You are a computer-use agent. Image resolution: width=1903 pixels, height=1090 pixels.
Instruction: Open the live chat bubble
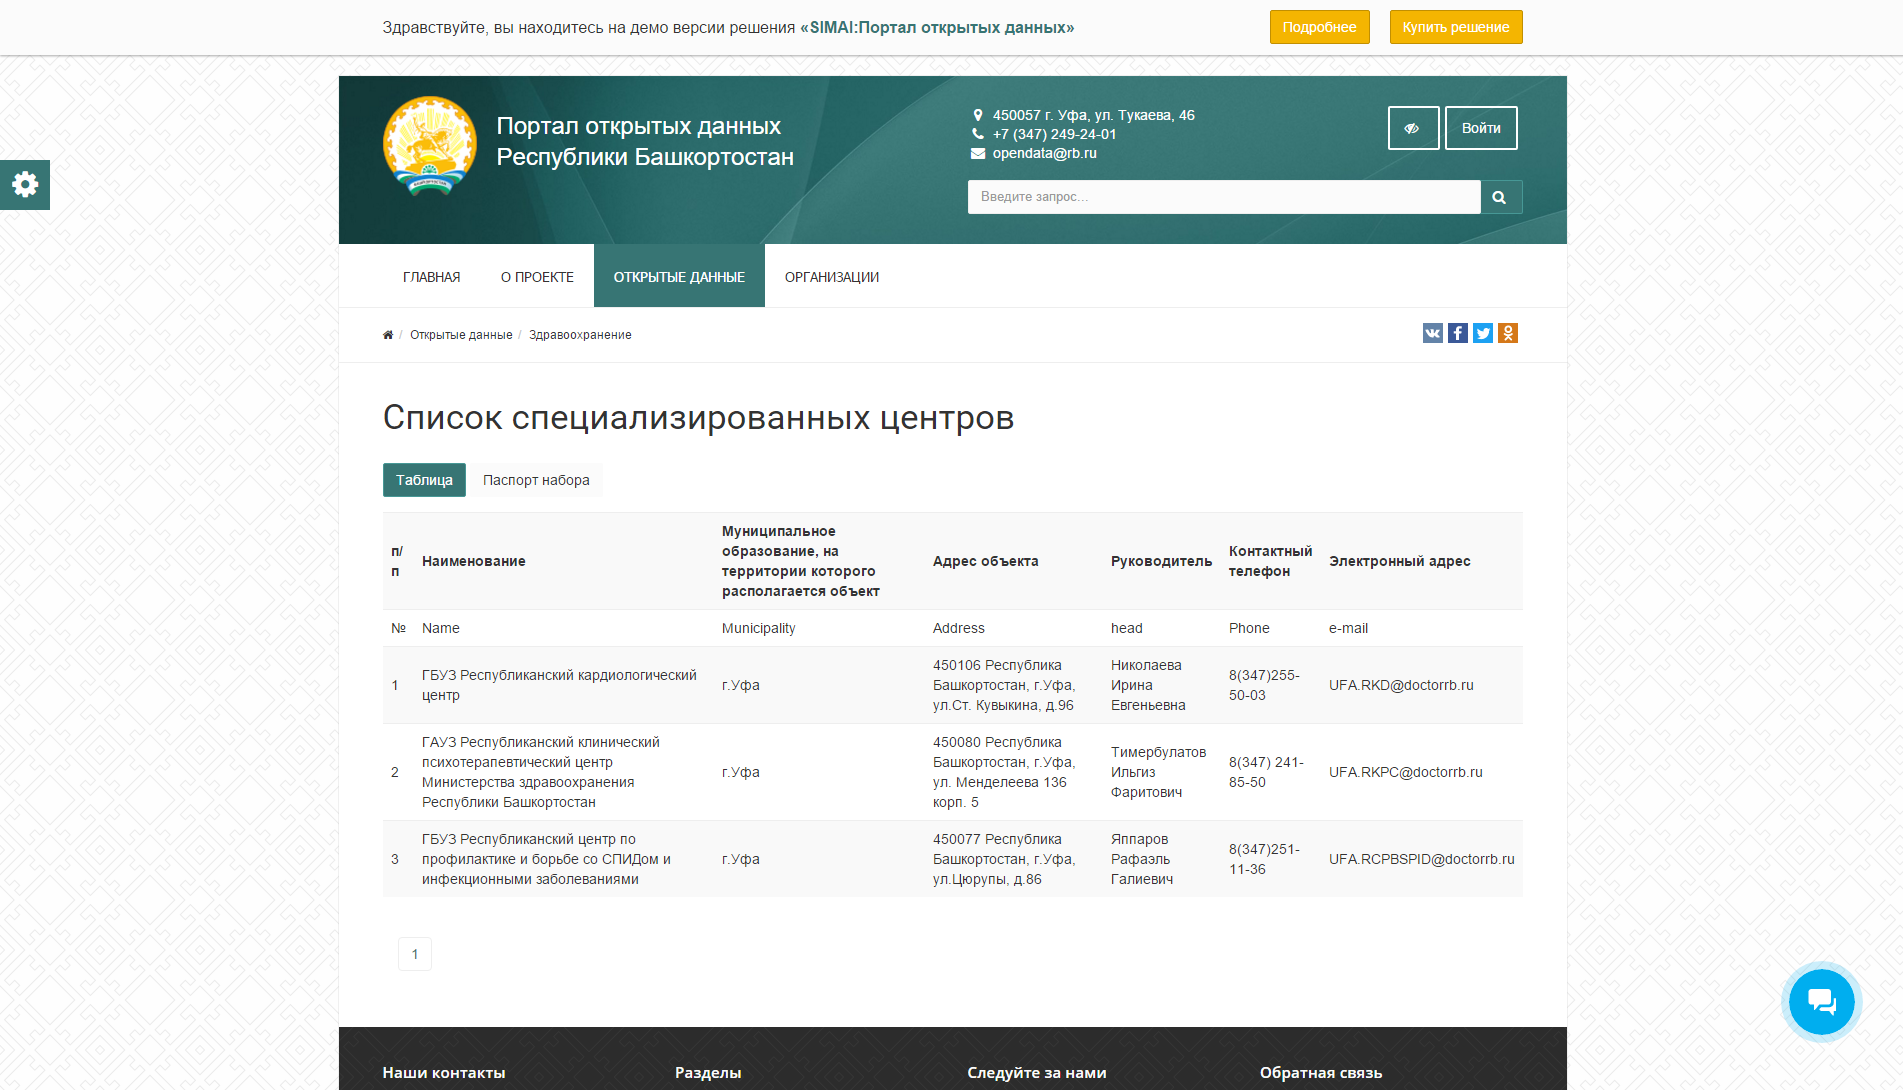pos(1821,1001)
